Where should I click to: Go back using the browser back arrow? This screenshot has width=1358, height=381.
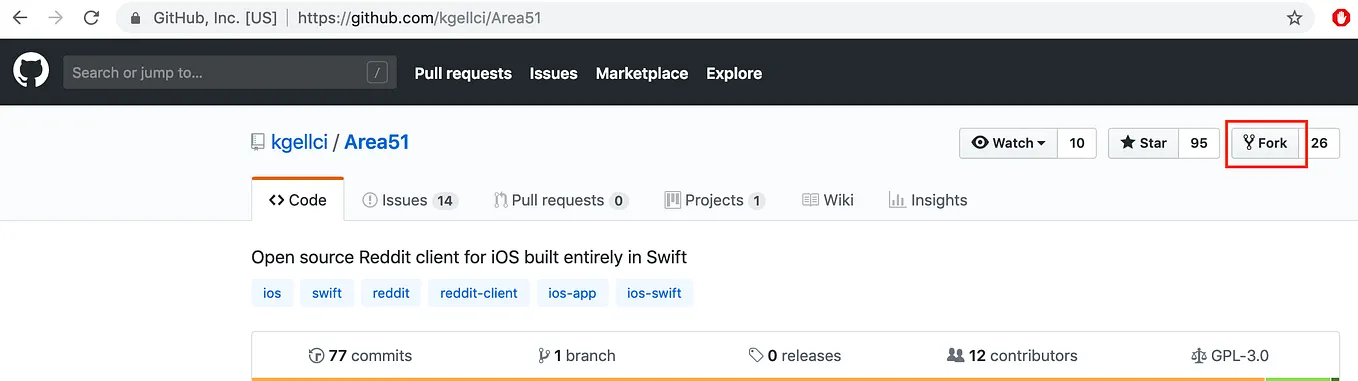coord(19,18)
